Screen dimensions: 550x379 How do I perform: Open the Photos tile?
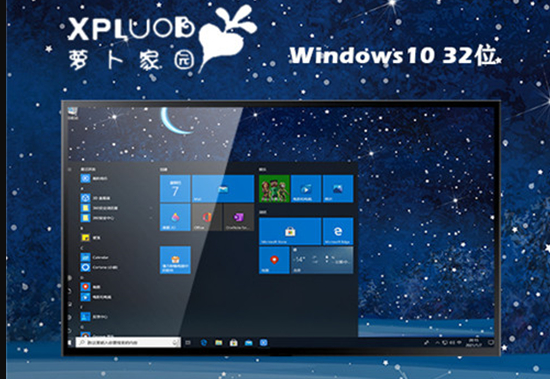point(338,189)
